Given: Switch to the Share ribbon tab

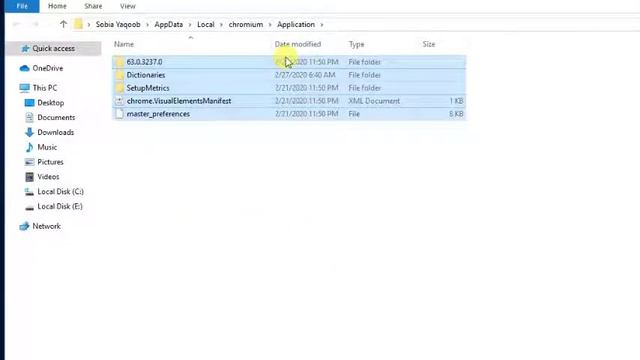Looking at the screenshot, I should (93, 6).
